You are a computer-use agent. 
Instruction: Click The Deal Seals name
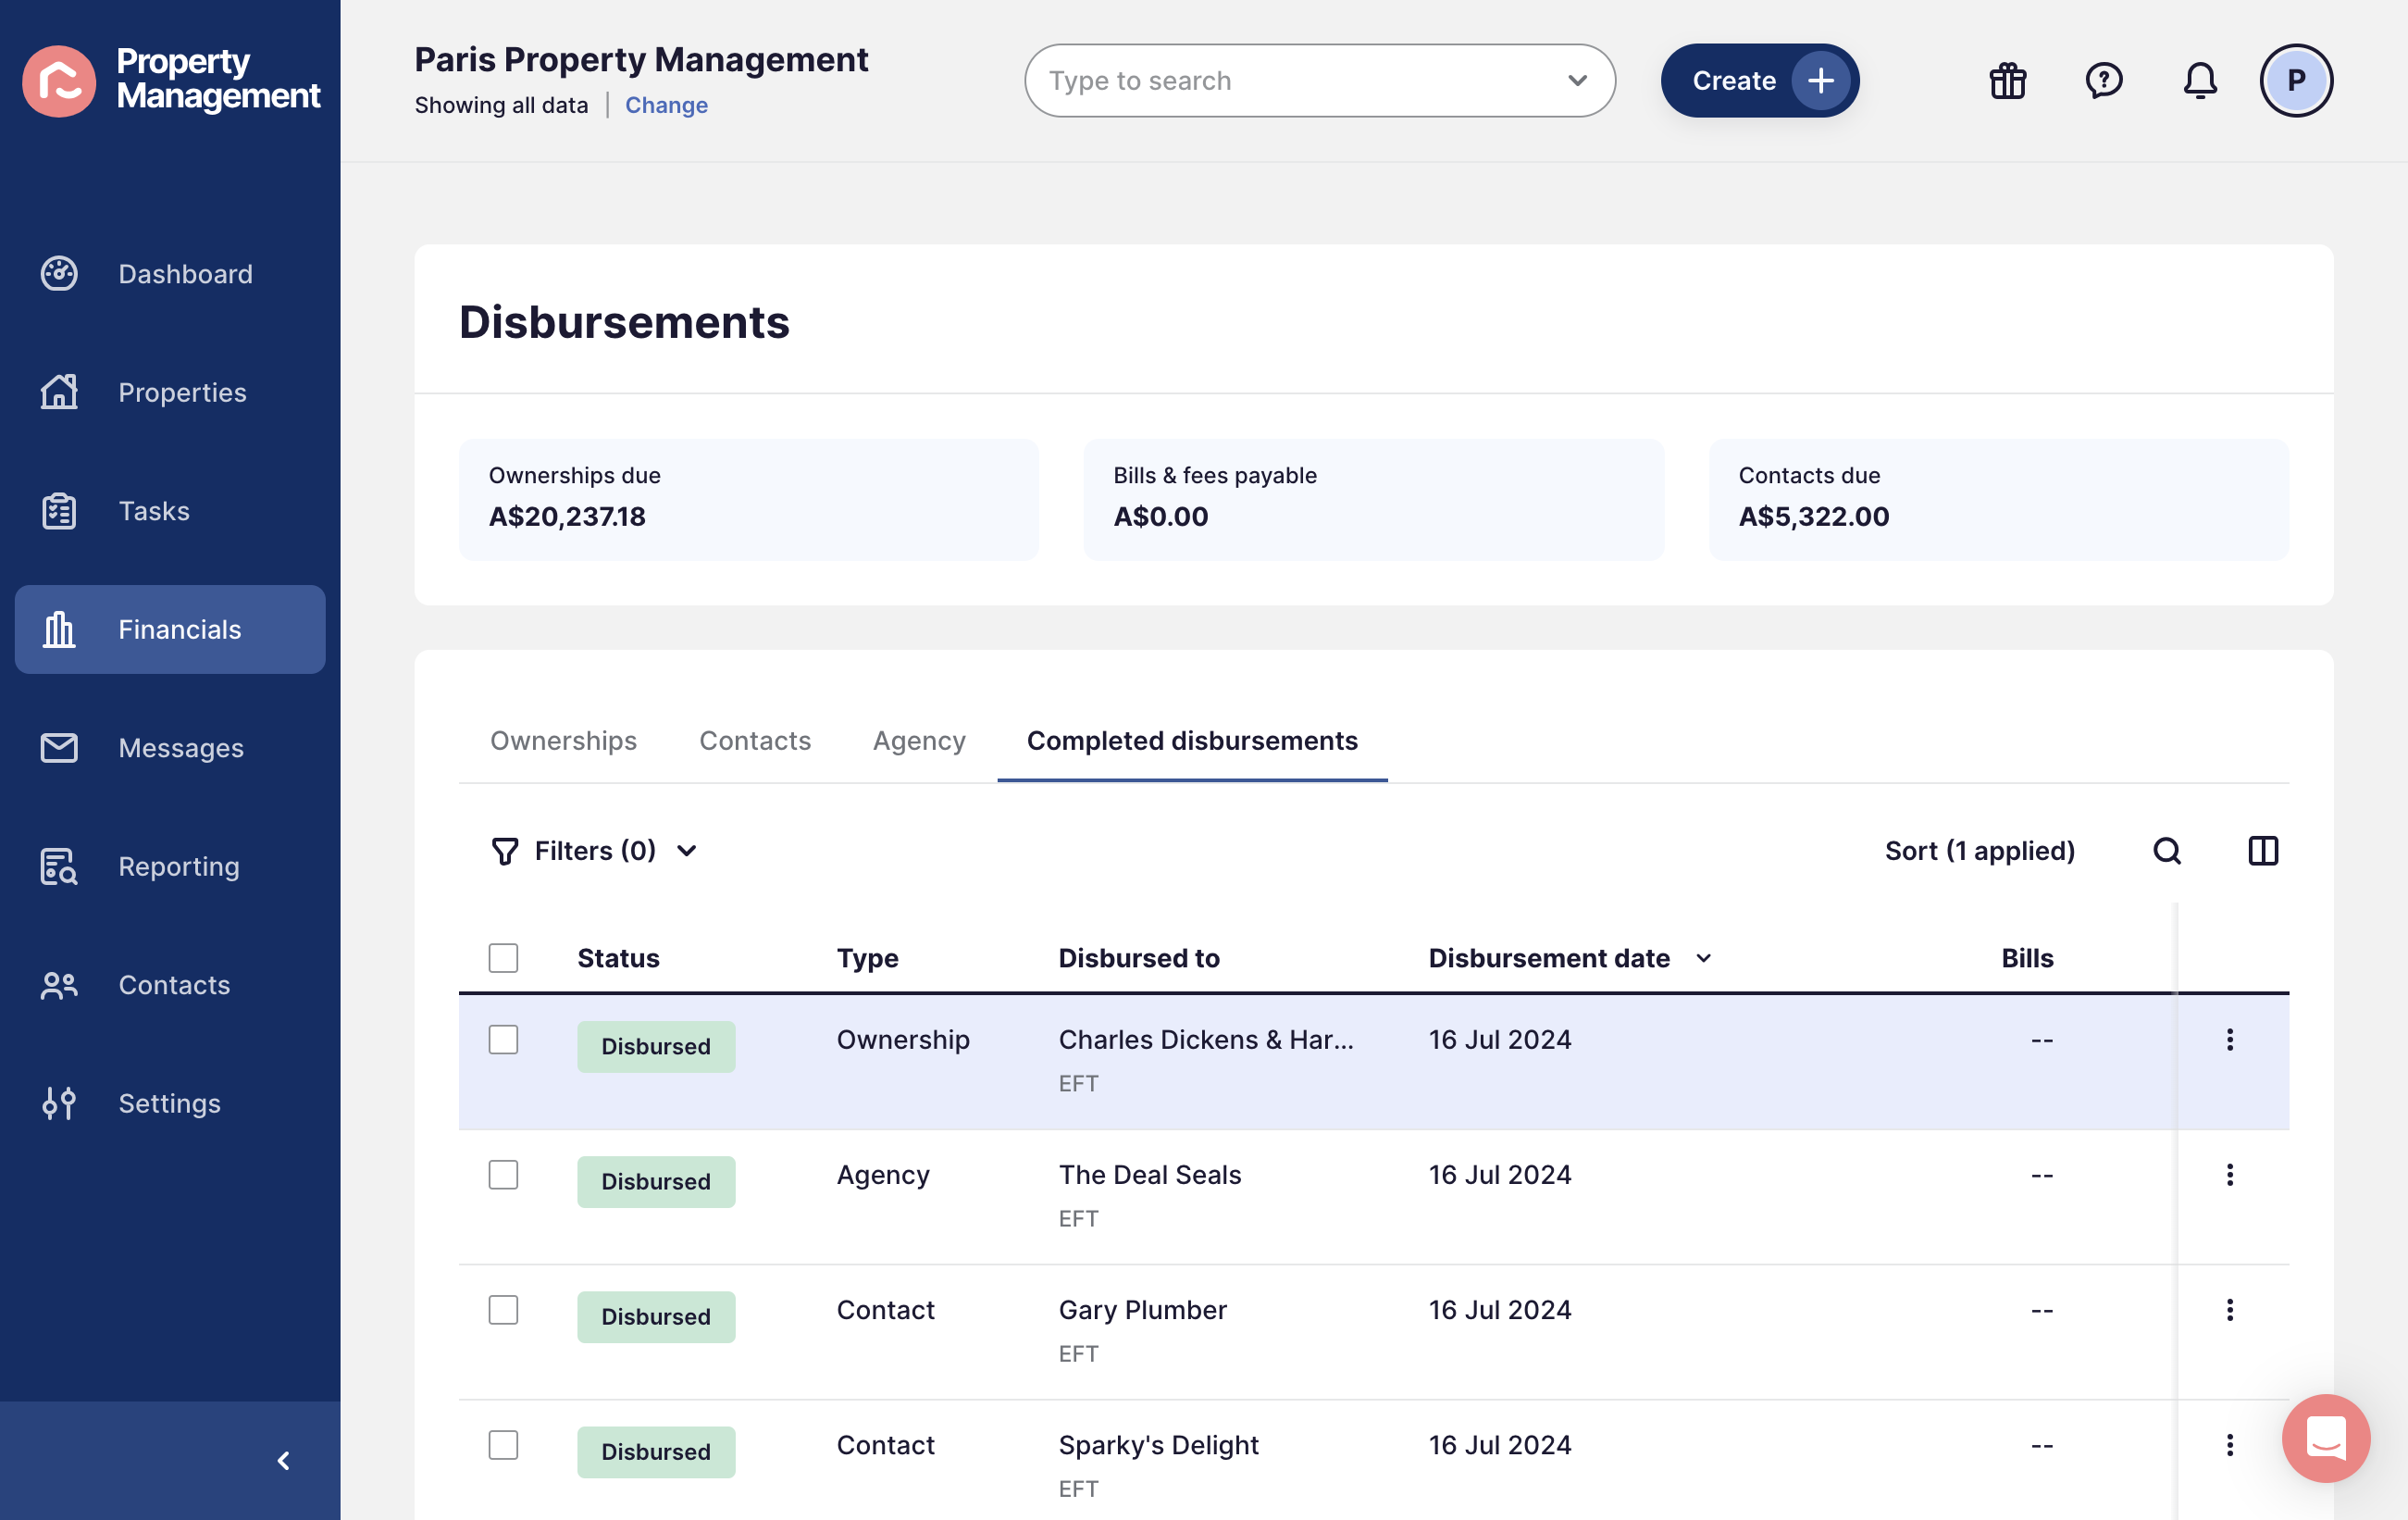click(1150, 1175)
